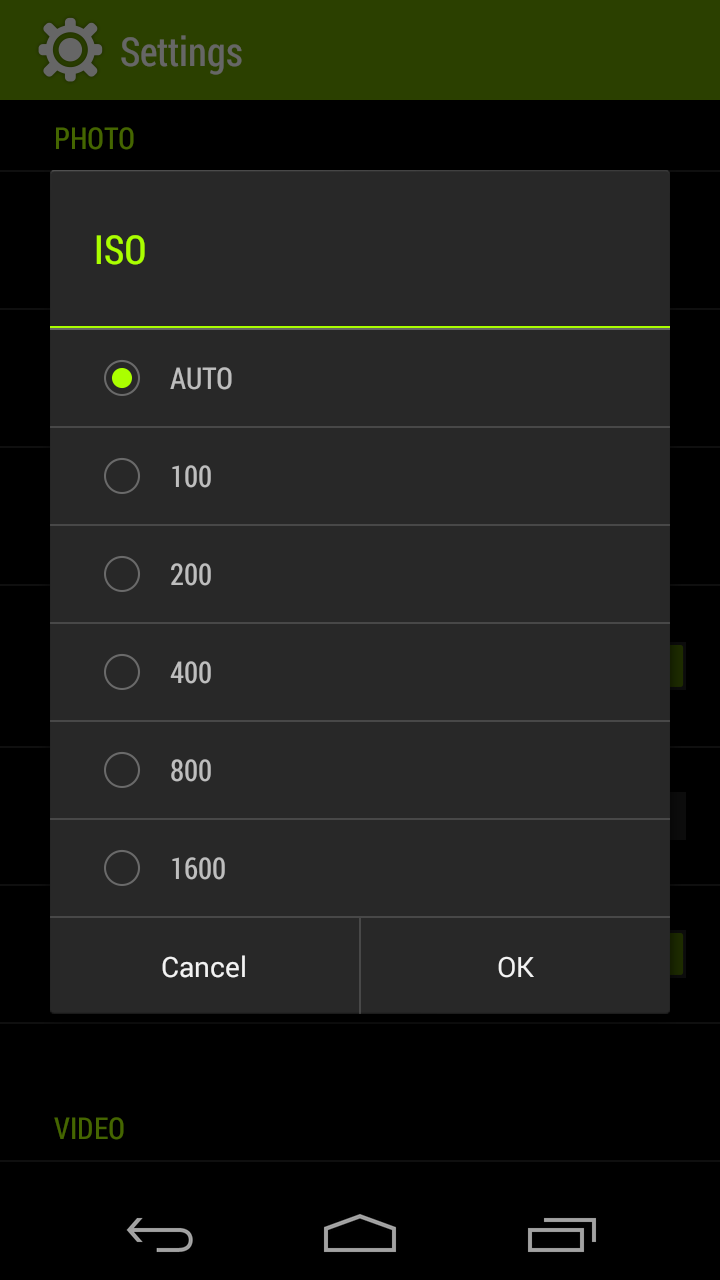Viewport: 720px width, 1280px height.
Task: Tap the "200" option label text
Action: pyautogui.click(x=191, y=575)
